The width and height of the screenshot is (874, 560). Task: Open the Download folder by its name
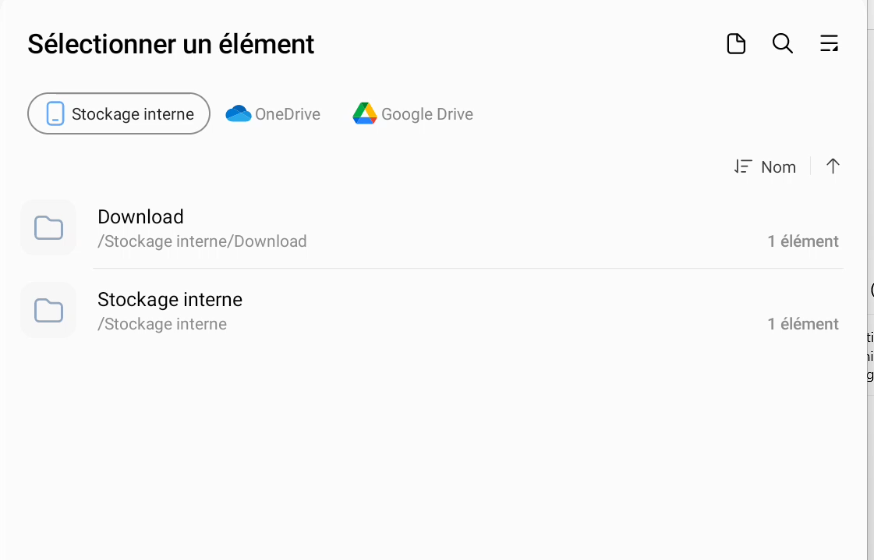pos(141,217)
